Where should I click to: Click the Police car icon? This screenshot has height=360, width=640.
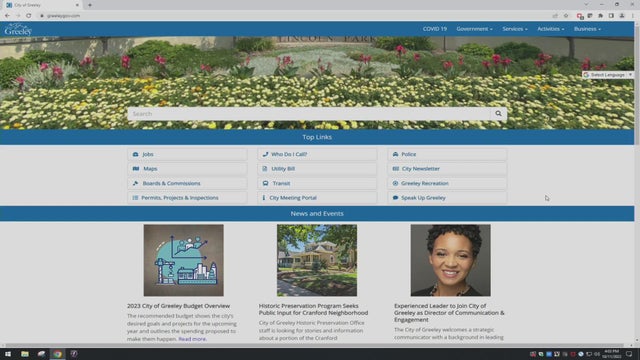coord(395,154)
